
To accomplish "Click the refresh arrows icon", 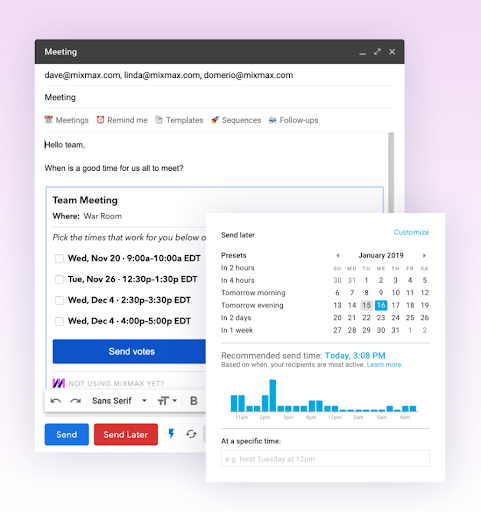I will 191,434.
